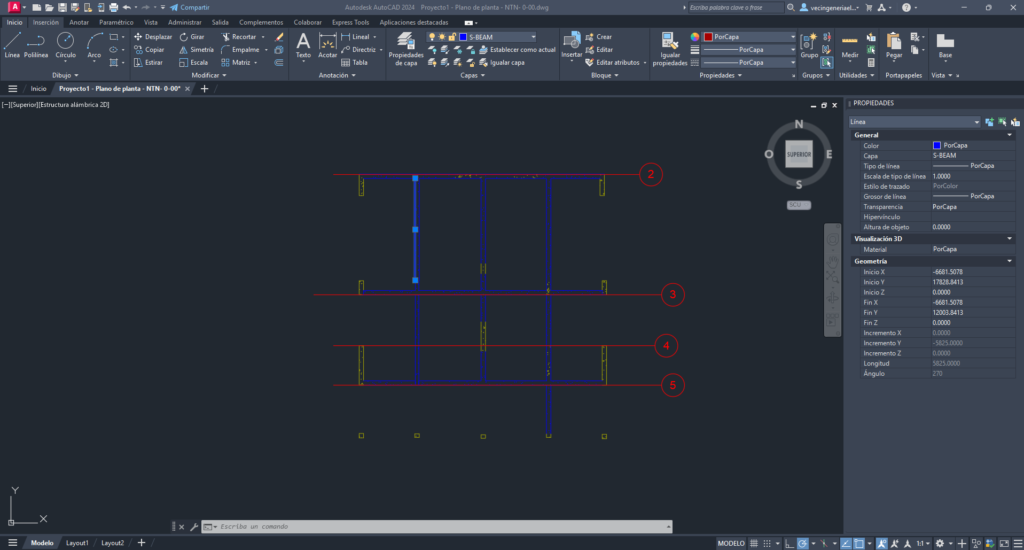Toggle snap mode in status bar

(767, 543)
